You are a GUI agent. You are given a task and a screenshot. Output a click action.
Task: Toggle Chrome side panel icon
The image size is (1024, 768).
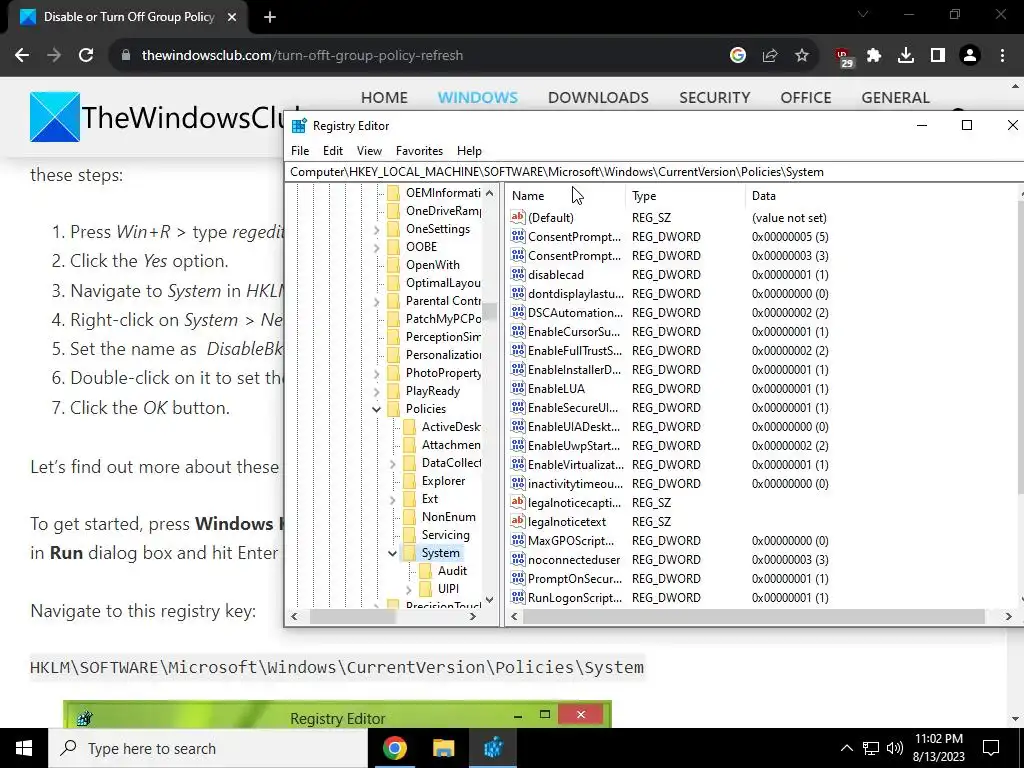[938, 56]
